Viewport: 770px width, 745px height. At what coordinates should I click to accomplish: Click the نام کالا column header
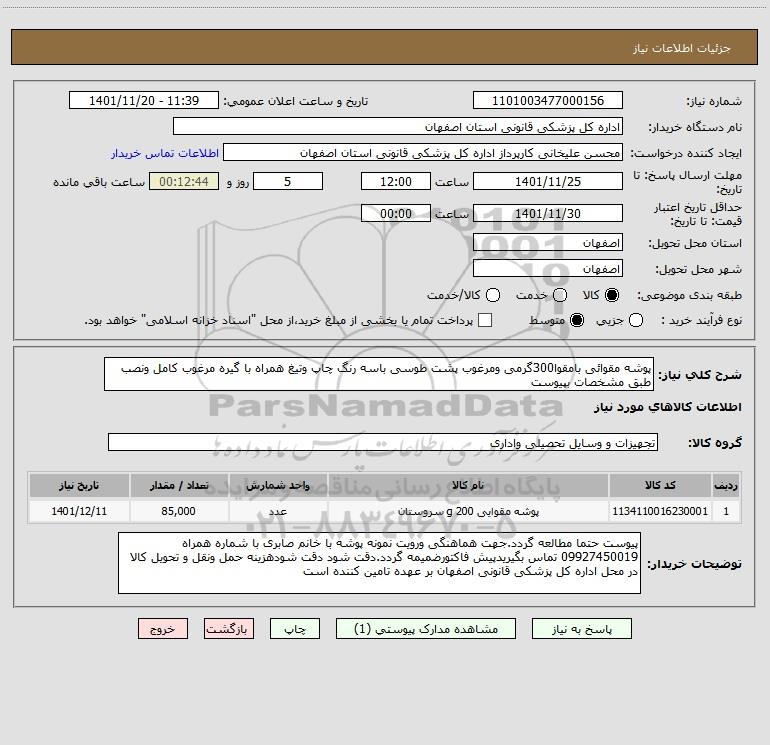[468, 485]
